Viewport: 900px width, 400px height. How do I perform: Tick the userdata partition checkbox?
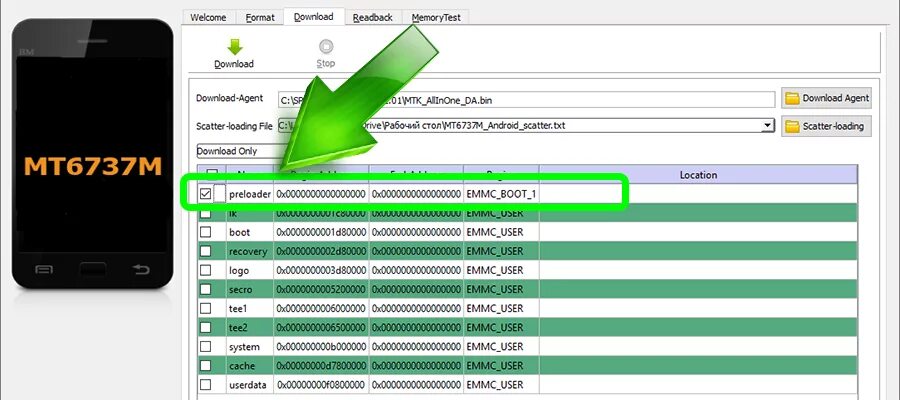click(205, 384)
